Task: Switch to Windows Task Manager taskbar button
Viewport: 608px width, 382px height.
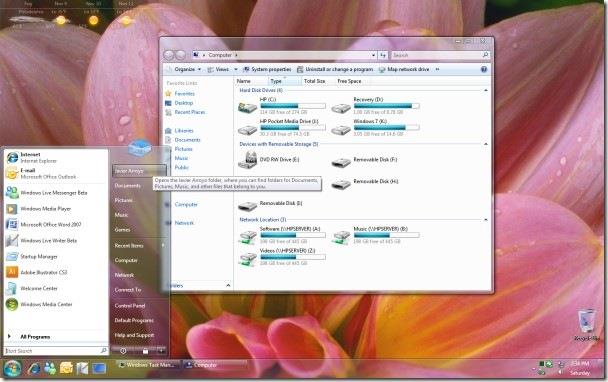Action: (149, 365)
